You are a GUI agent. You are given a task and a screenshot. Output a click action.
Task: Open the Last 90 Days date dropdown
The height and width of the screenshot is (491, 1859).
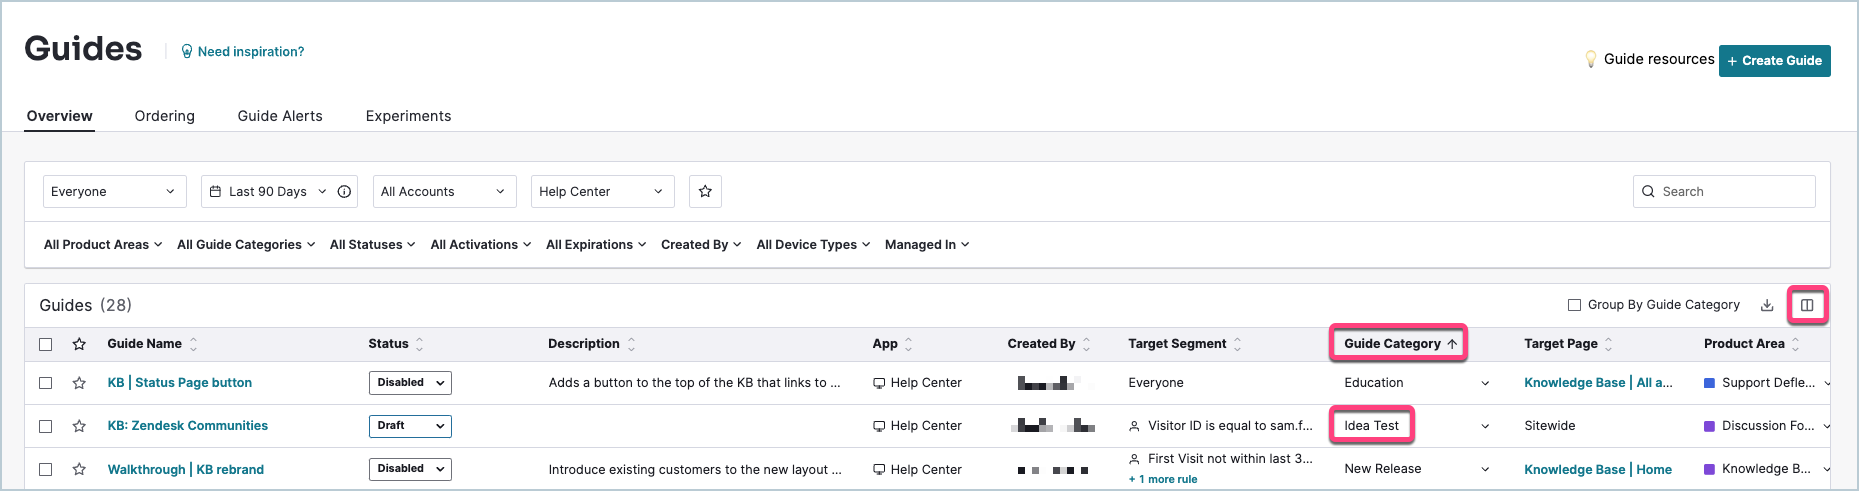pos(280,192)
